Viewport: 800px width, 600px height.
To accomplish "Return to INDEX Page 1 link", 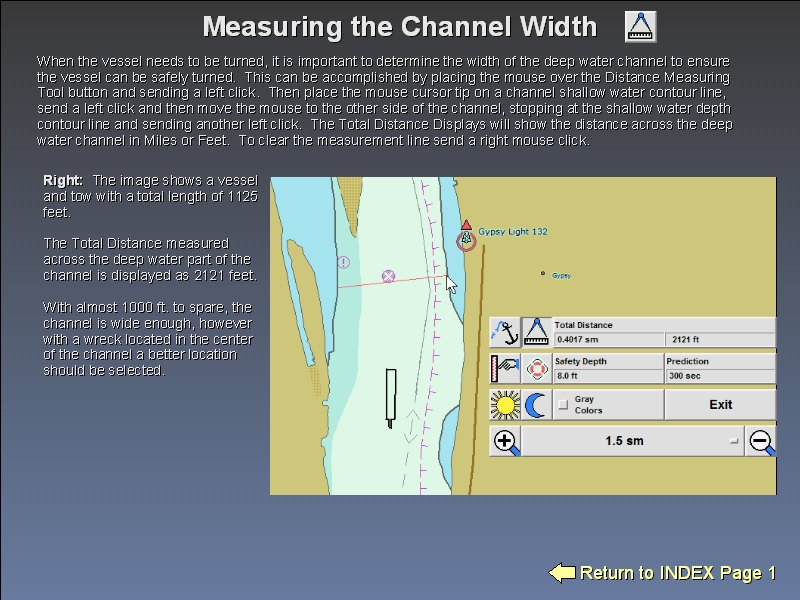I will pyautogui.click(x=678, y=573).
